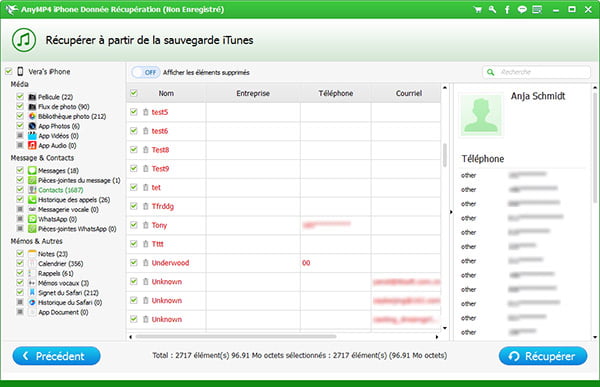The height and width of the screenshot is (387, 600).
Task: Open the register key icon
Action: [492, 10]
